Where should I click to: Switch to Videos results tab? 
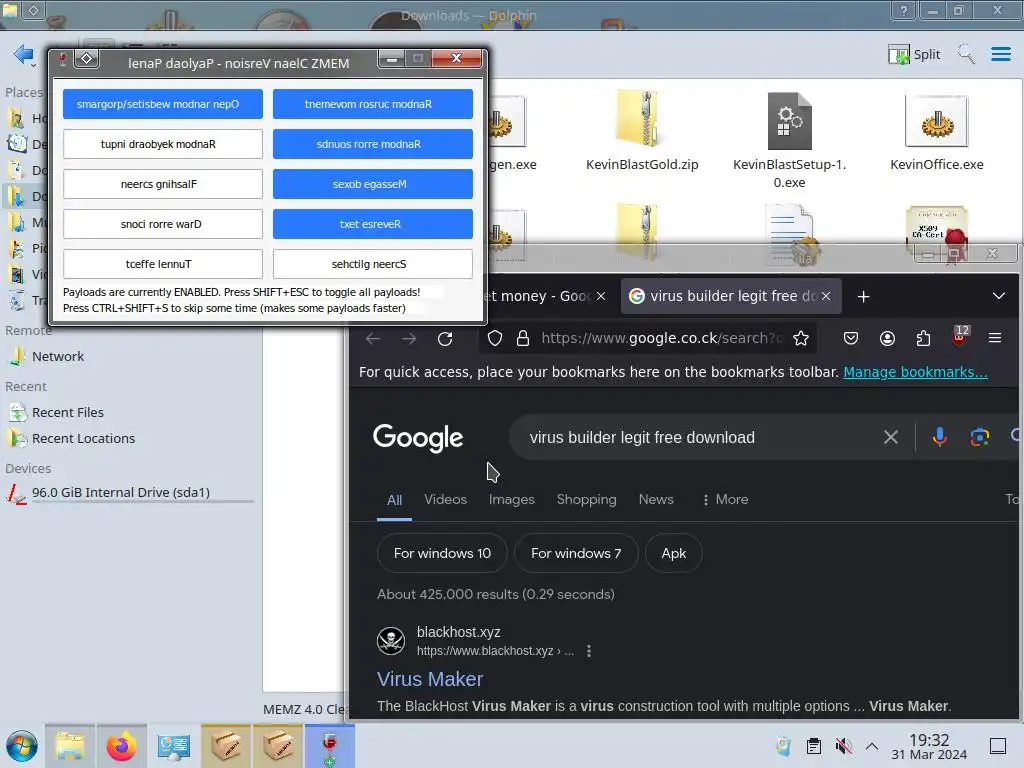point(445,500)
